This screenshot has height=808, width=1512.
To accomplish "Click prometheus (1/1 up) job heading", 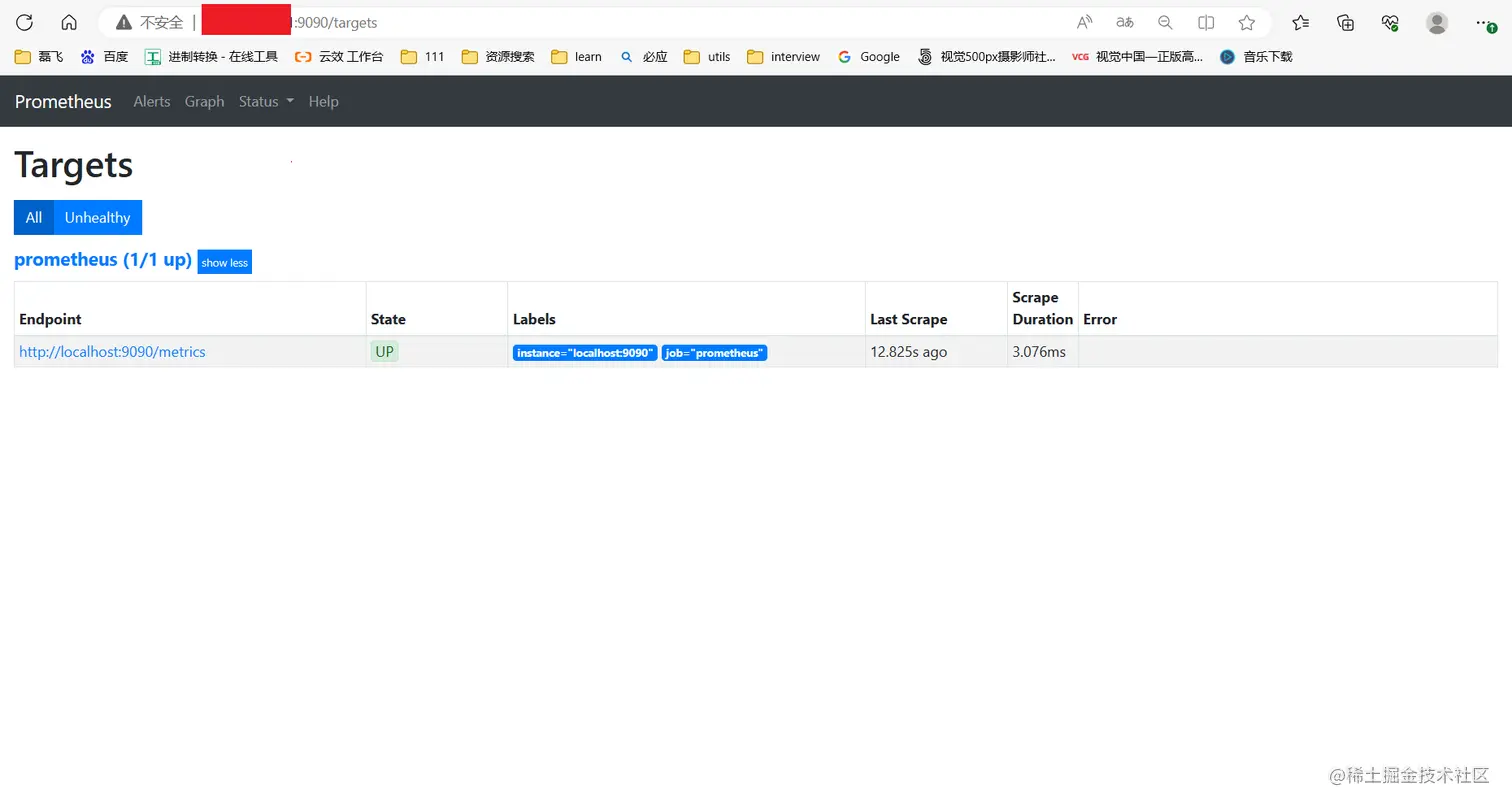I will click(x=103, y=260).
